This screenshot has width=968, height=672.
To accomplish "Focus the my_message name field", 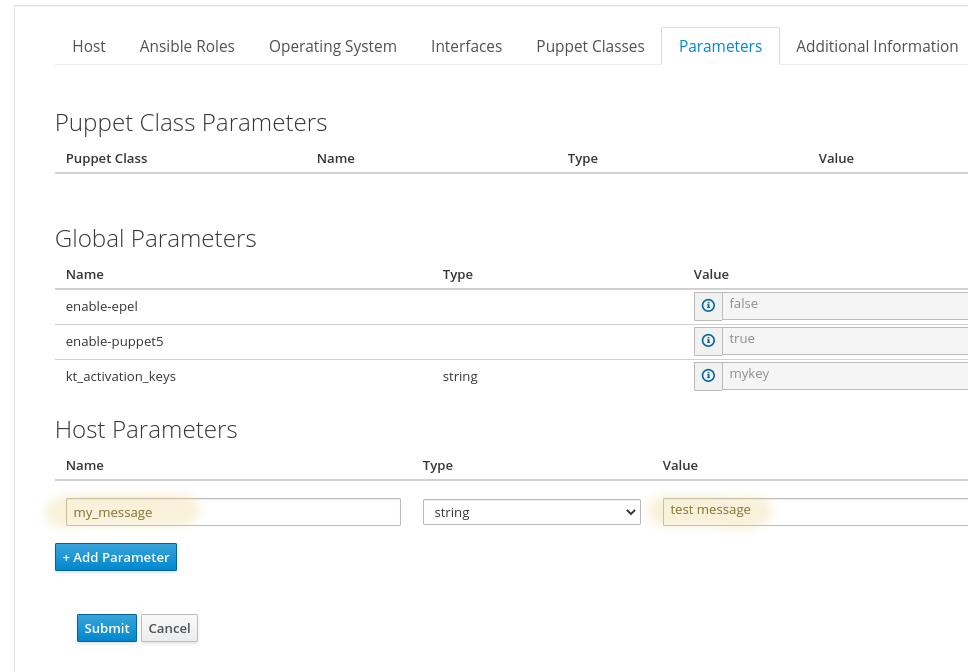I will [233, 512].
